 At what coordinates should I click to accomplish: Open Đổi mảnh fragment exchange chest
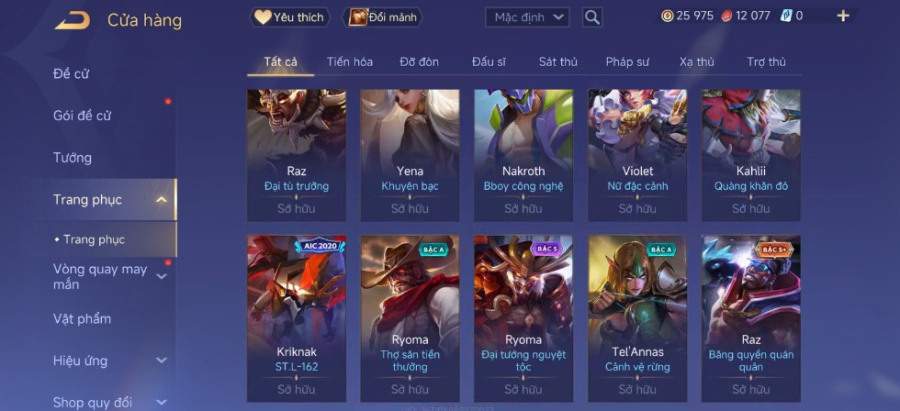pyautogui.click(x=382, y=17)
